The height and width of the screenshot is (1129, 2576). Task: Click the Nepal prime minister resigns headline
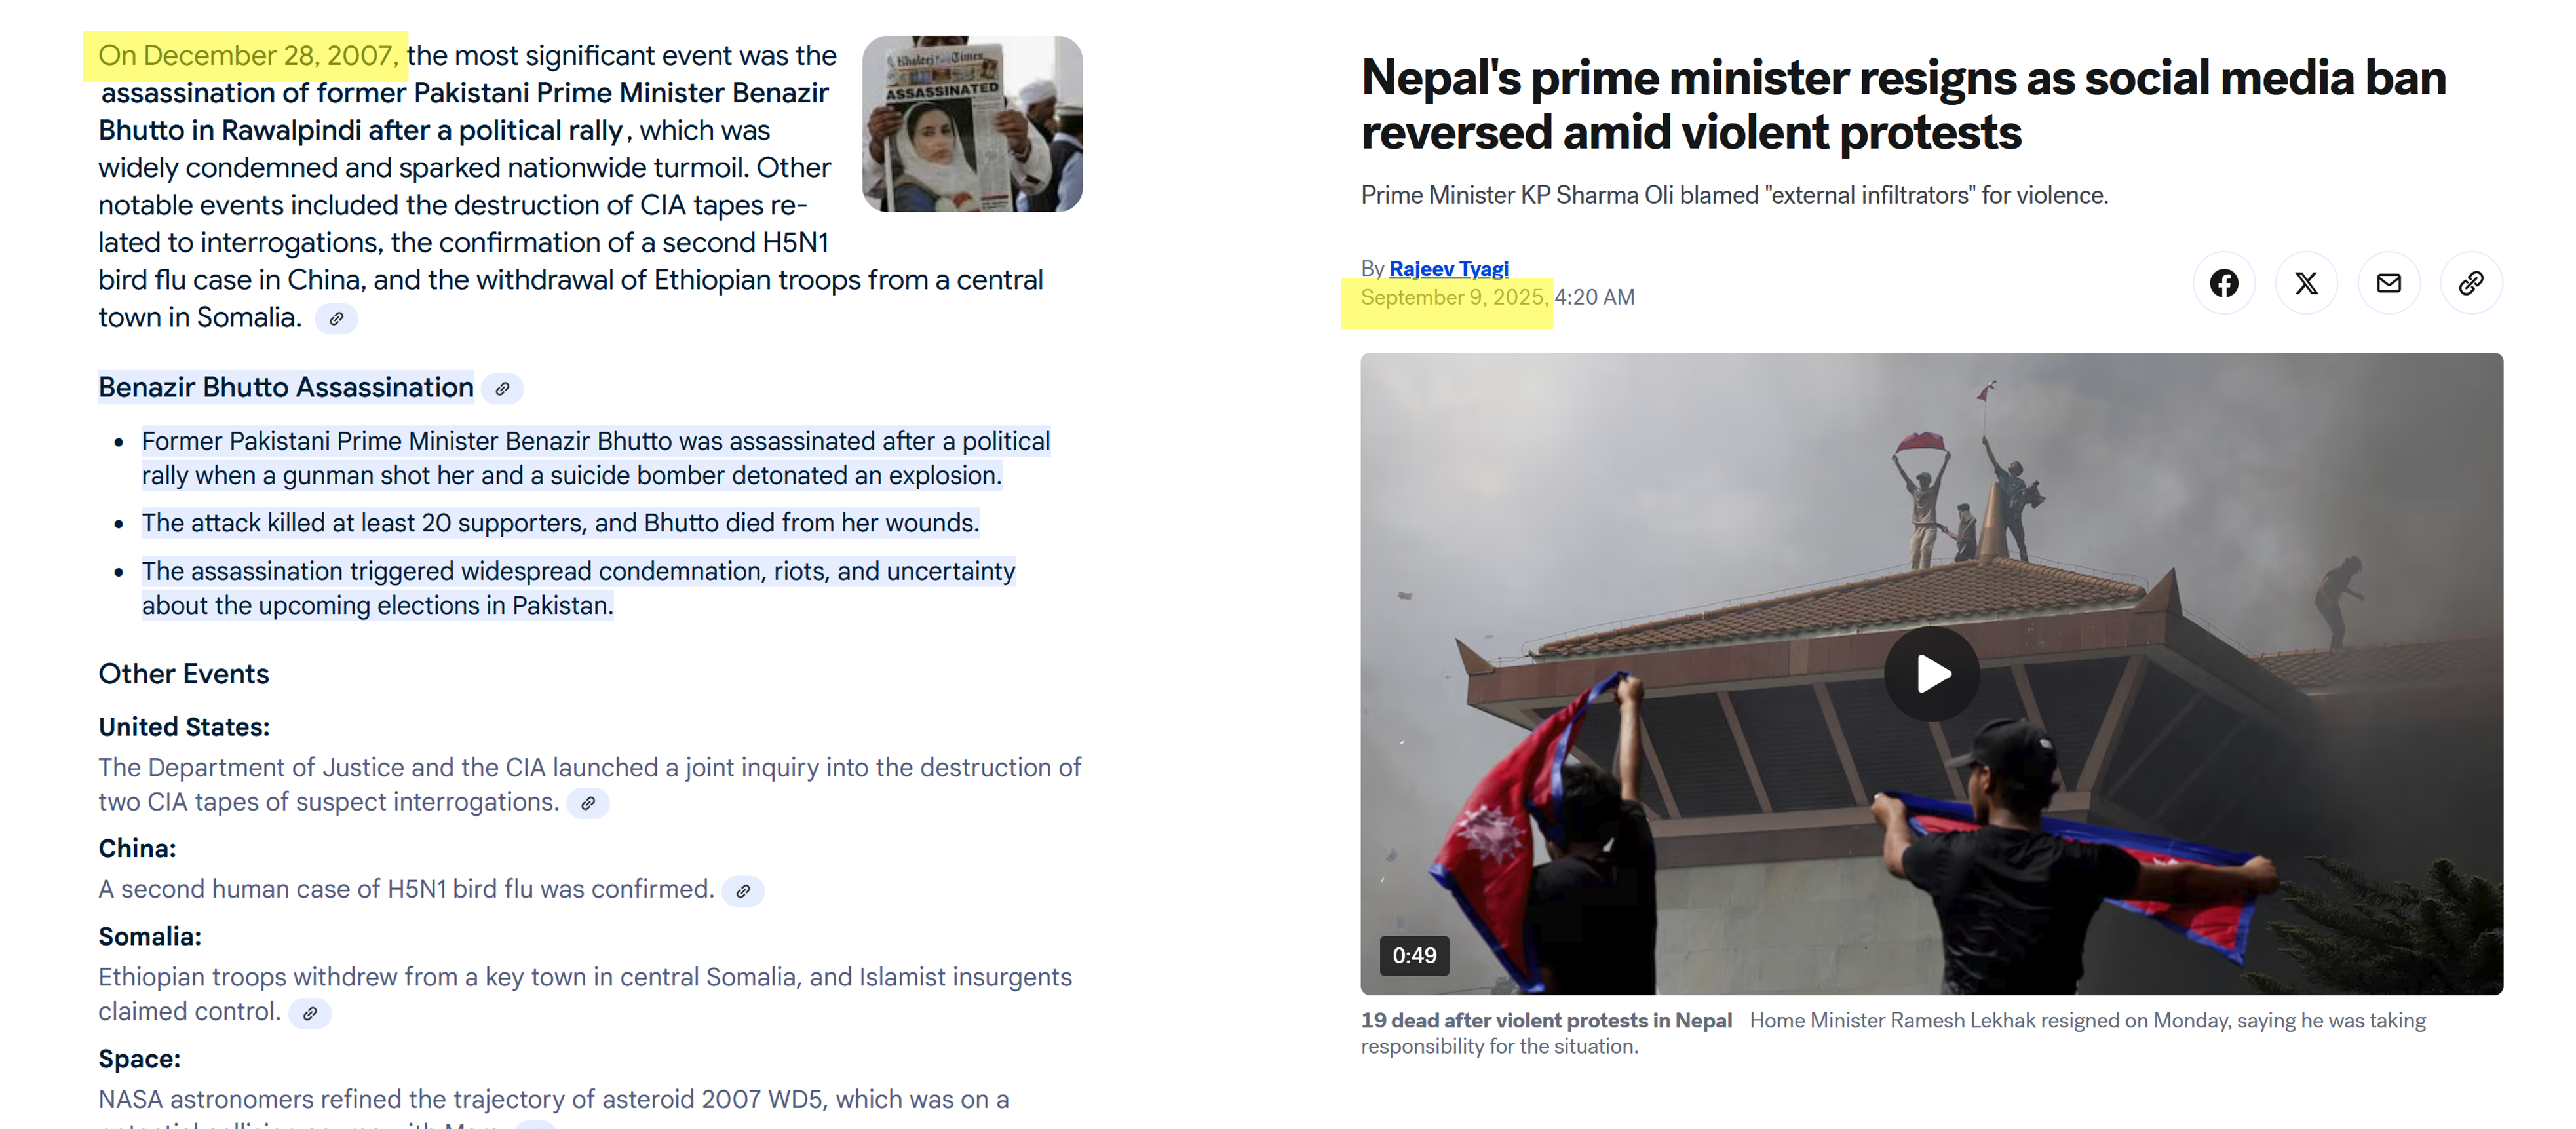point(1903,105)
